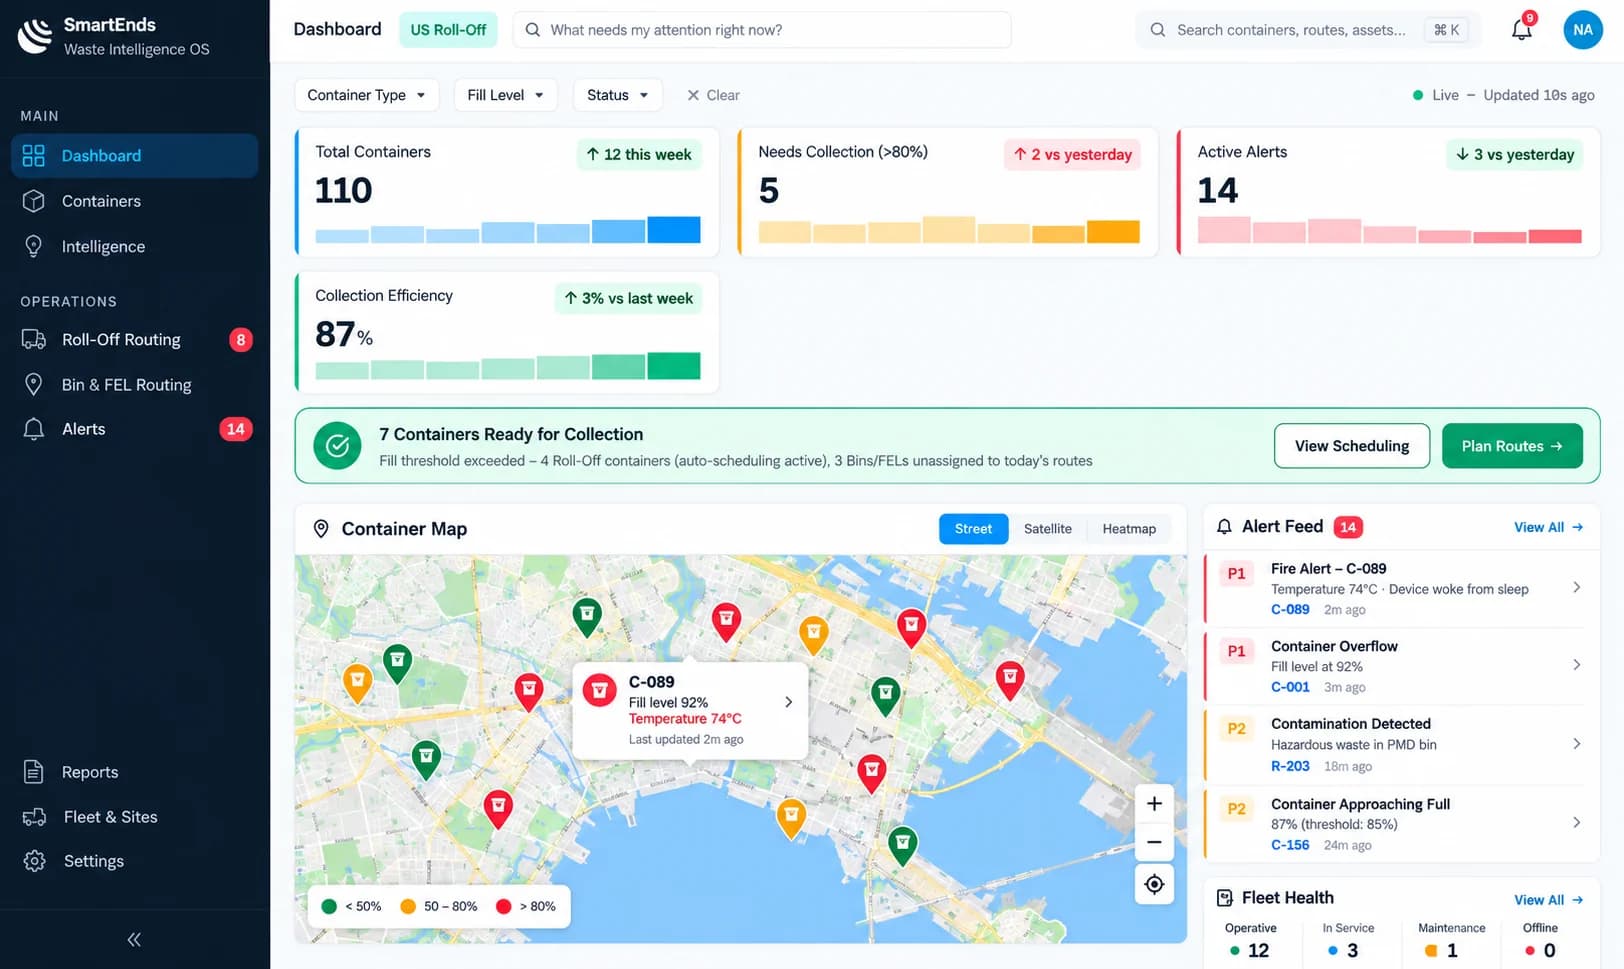
Task: Open Intelligence in the sidebar
Action: pos(134,246)
